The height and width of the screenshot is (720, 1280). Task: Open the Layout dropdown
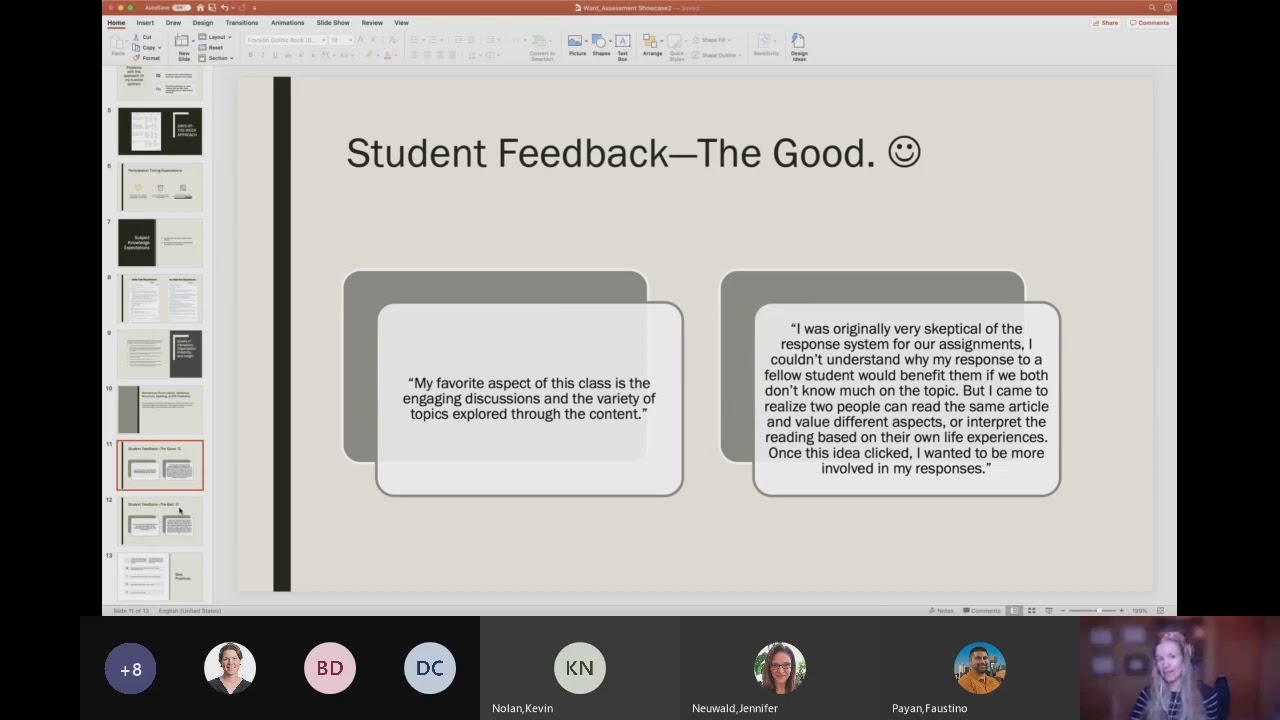coord(215,37)
